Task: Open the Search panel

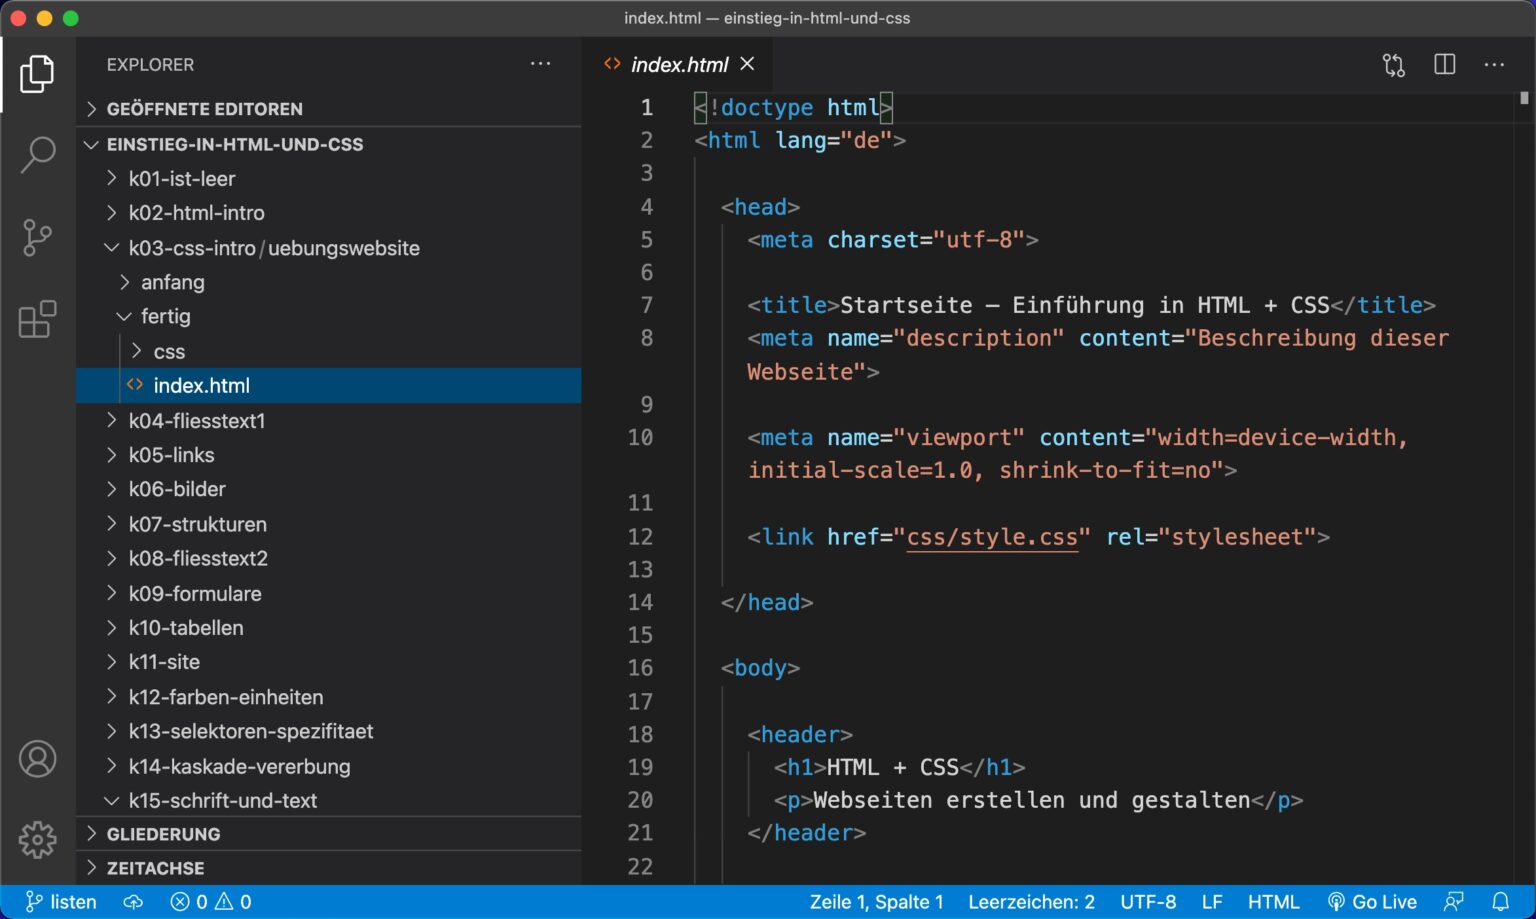Action: tap(38, 154)
